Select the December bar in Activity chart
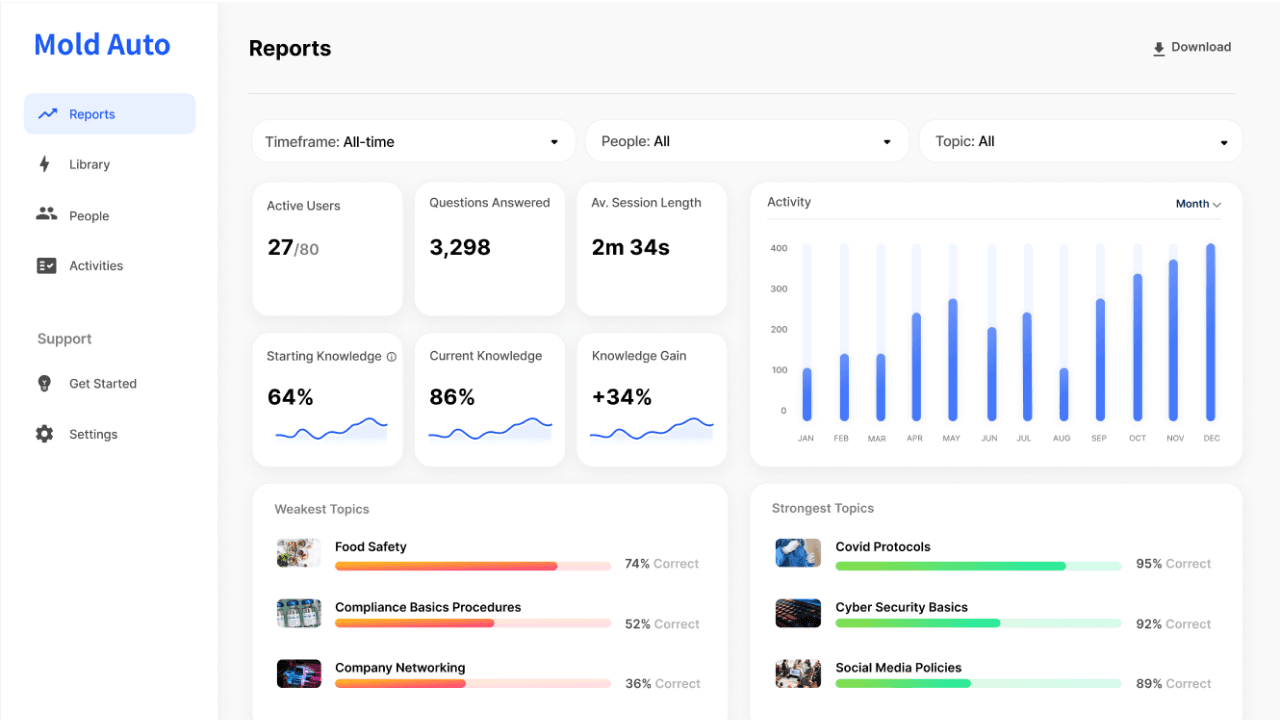 point(1210,332)
